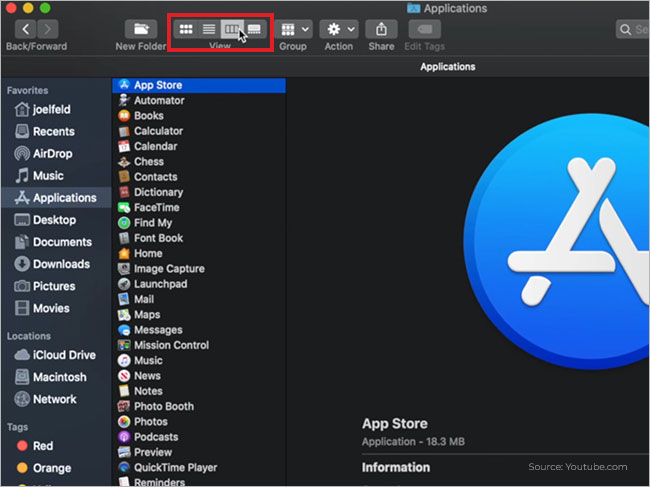Select App Store in the applications list
This screenshot has width=650, height=487.
click(x=199, y=85)
